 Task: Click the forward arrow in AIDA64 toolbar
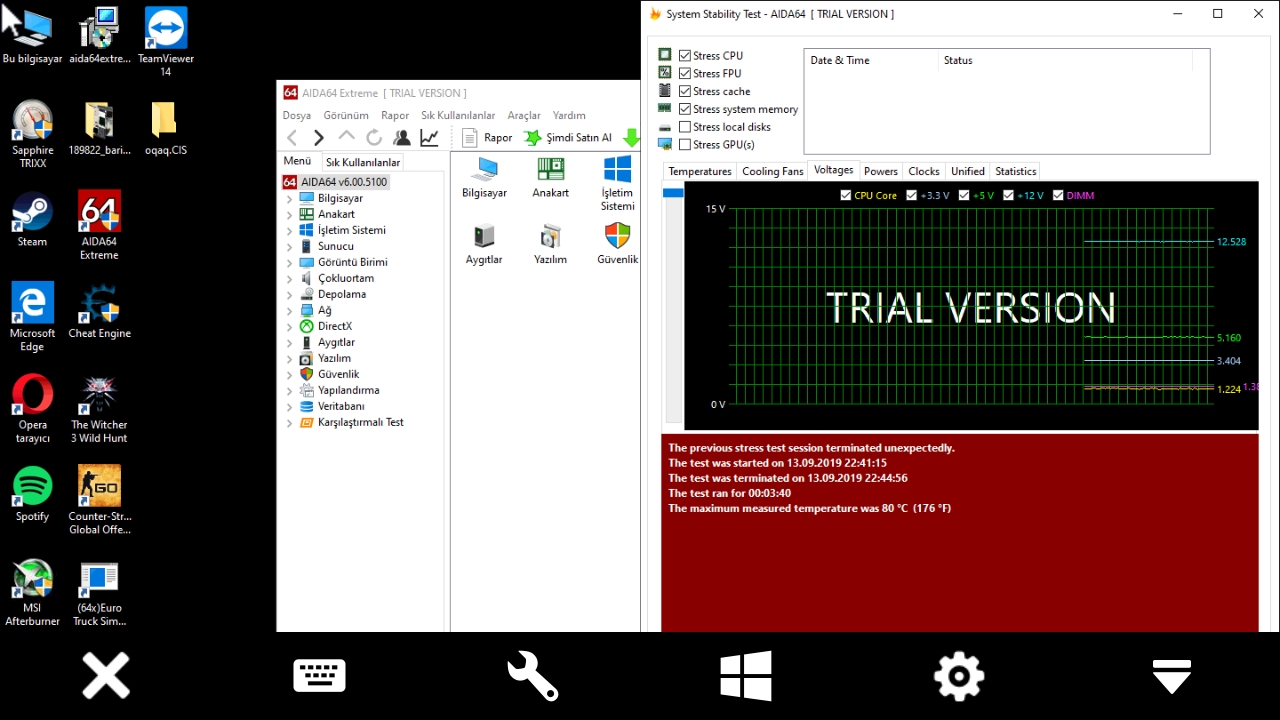coord(319,138)
